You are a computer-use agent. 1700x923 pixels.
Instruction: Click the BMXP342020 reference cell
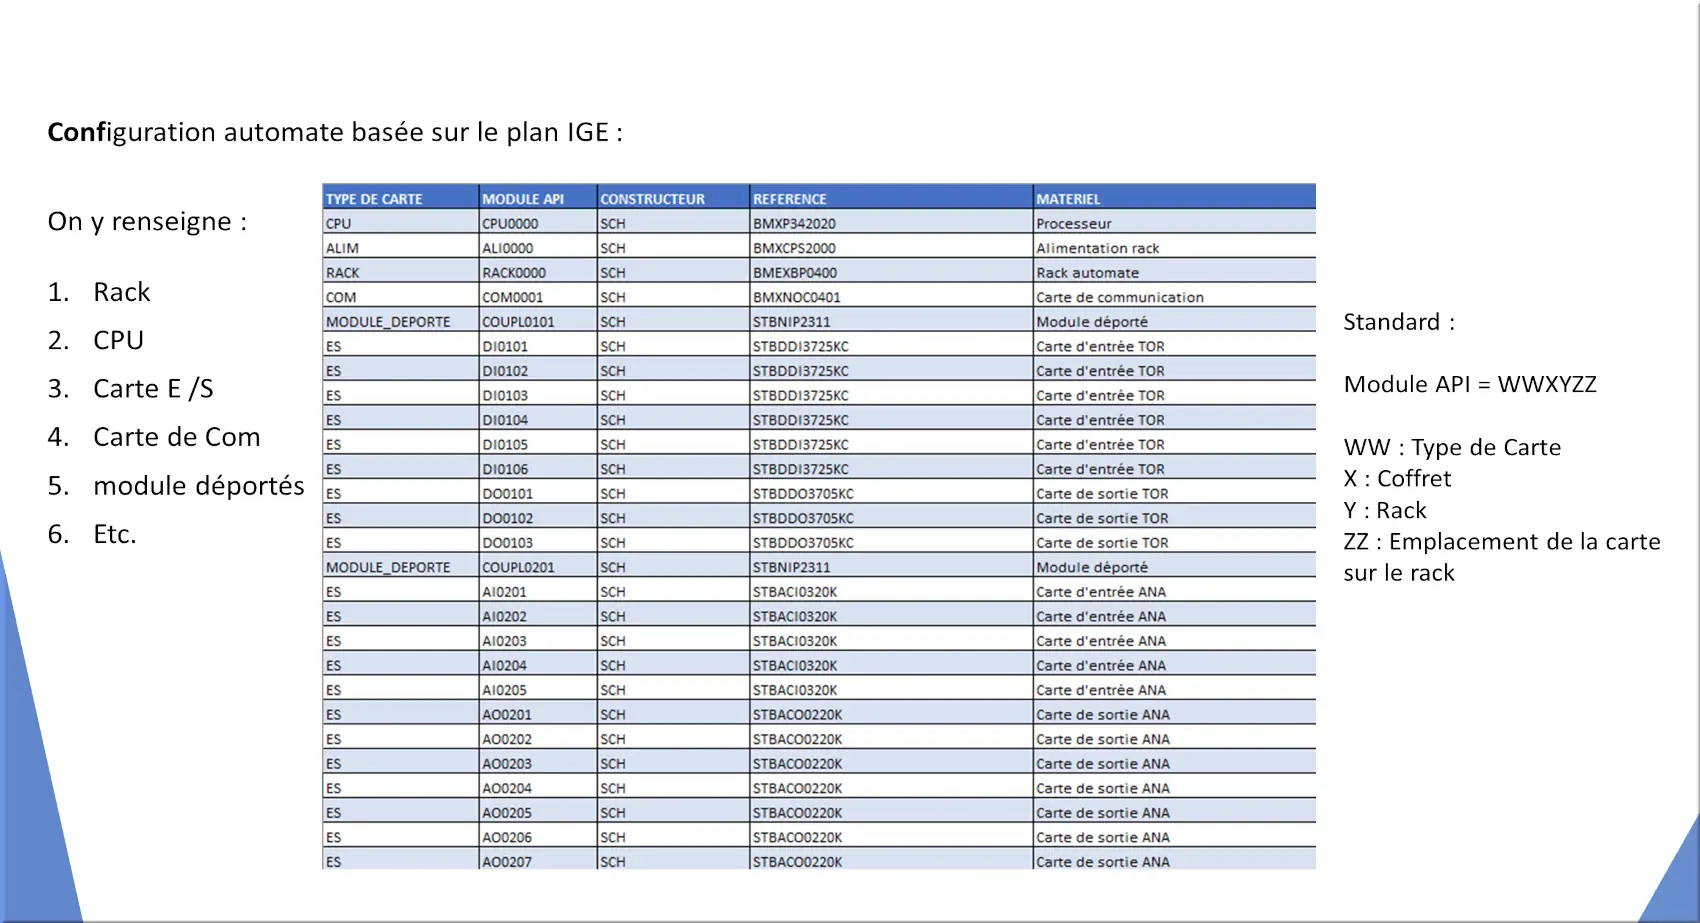click(x=891, y=223)
